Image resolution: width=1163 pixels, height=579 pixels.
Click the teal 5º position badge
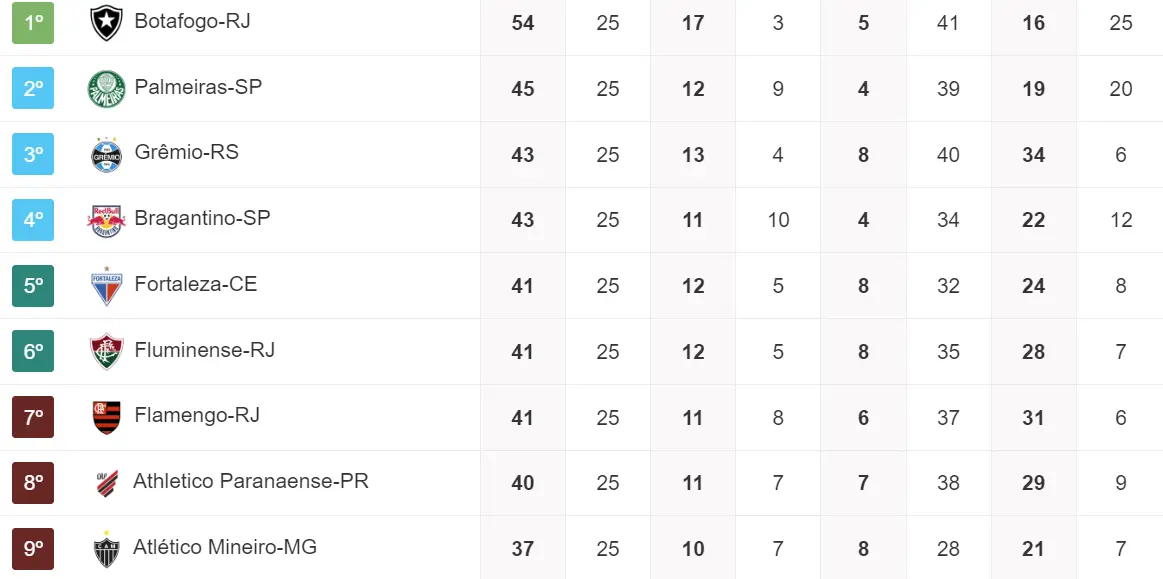[33, 285]
